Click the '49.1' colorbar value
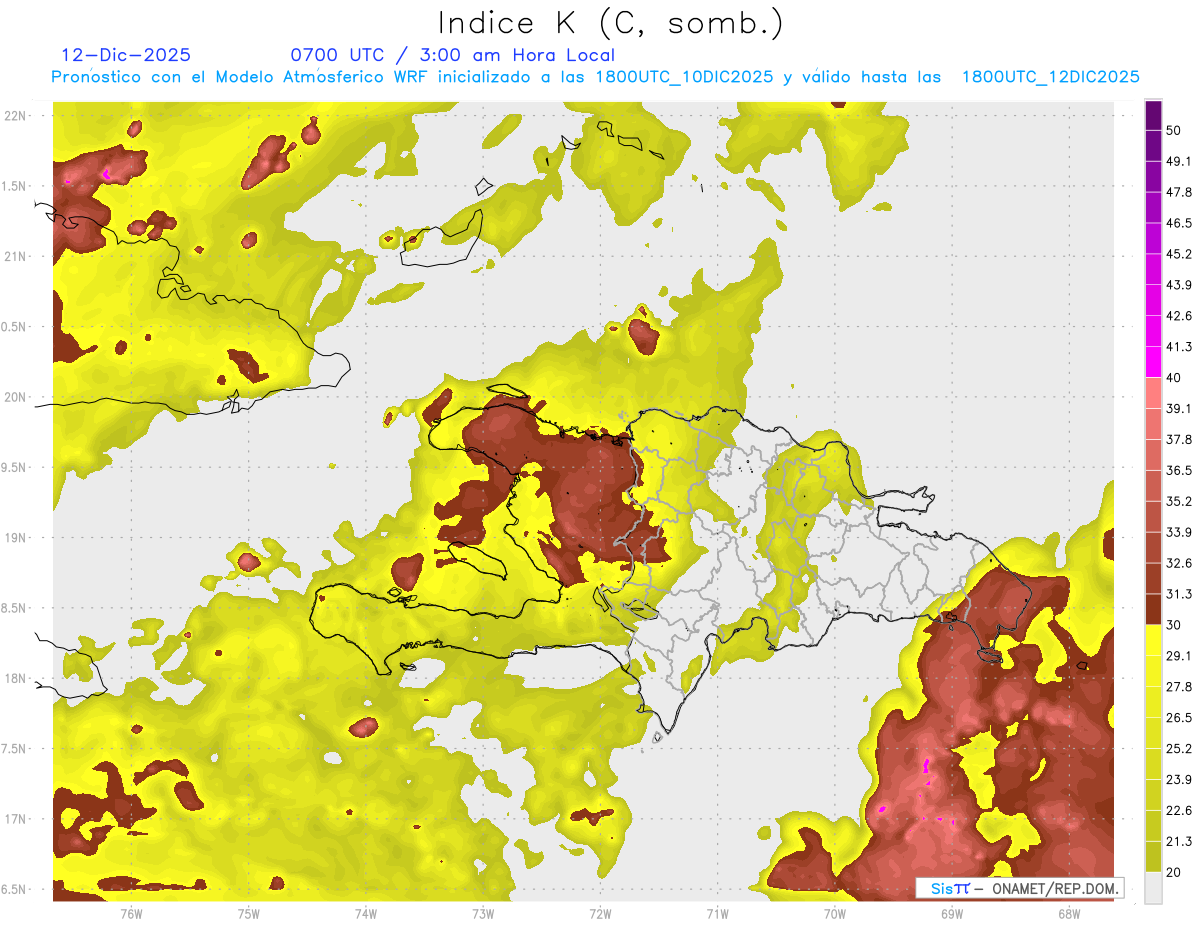This screenshot has width=1200, height=927. coord(1179,161)
